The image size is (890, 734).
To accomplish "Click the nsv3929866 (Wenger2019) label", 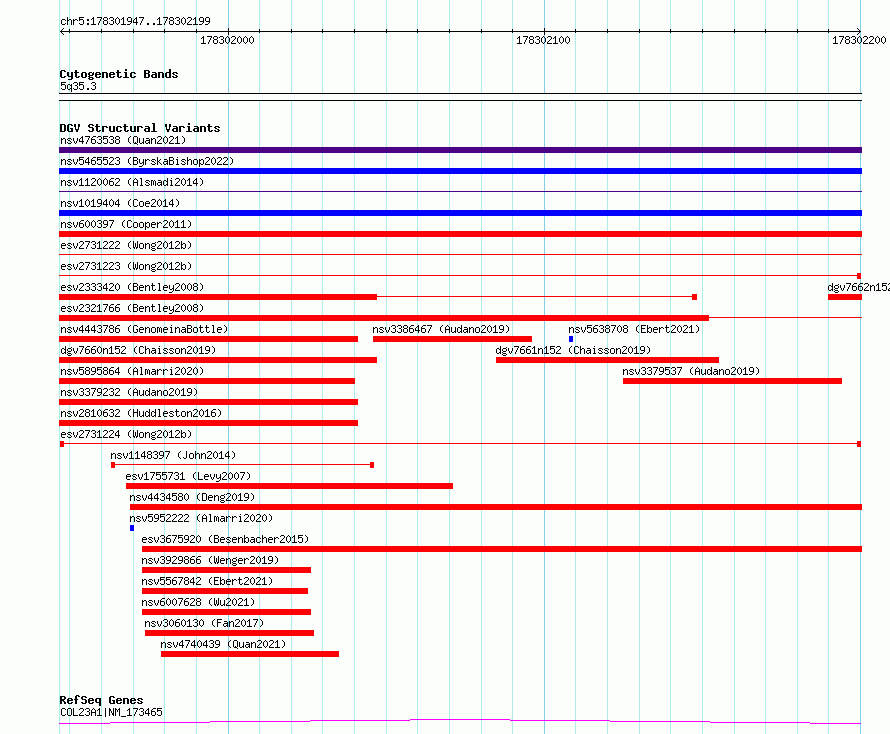I will click(210, 560).
